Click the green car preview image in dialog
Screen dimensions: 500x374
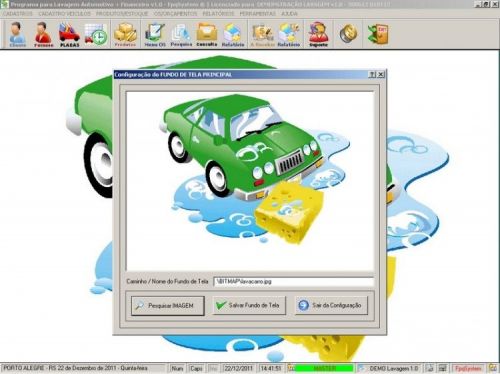tap(250, 181)
